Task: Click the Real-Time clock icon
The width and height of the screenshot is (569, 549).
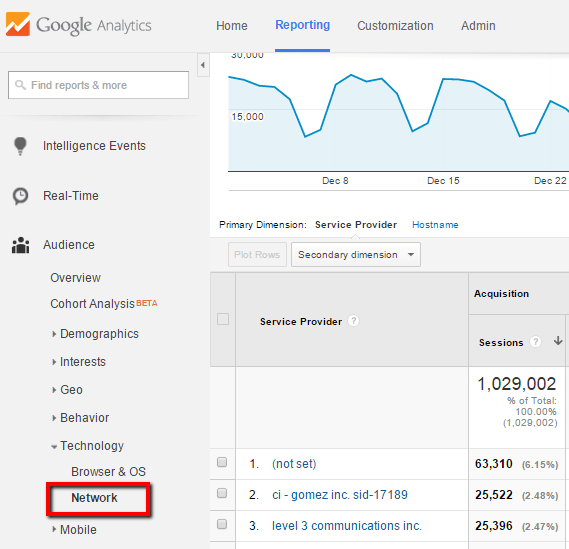Action: [20, 196]
